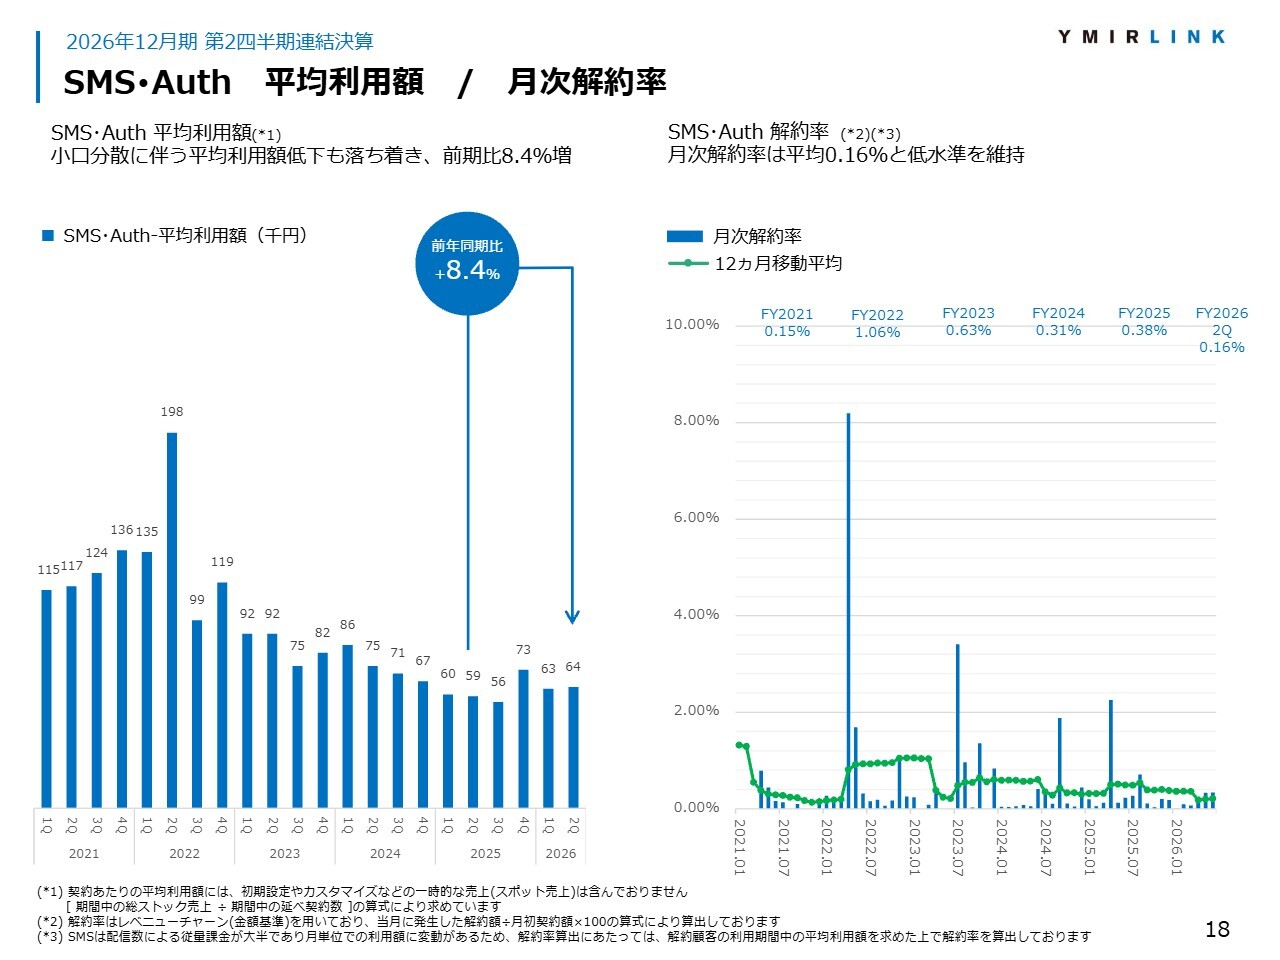Select the bar value 136
This screenshot has height=960, width=1280.
click(x=122, y=530)
